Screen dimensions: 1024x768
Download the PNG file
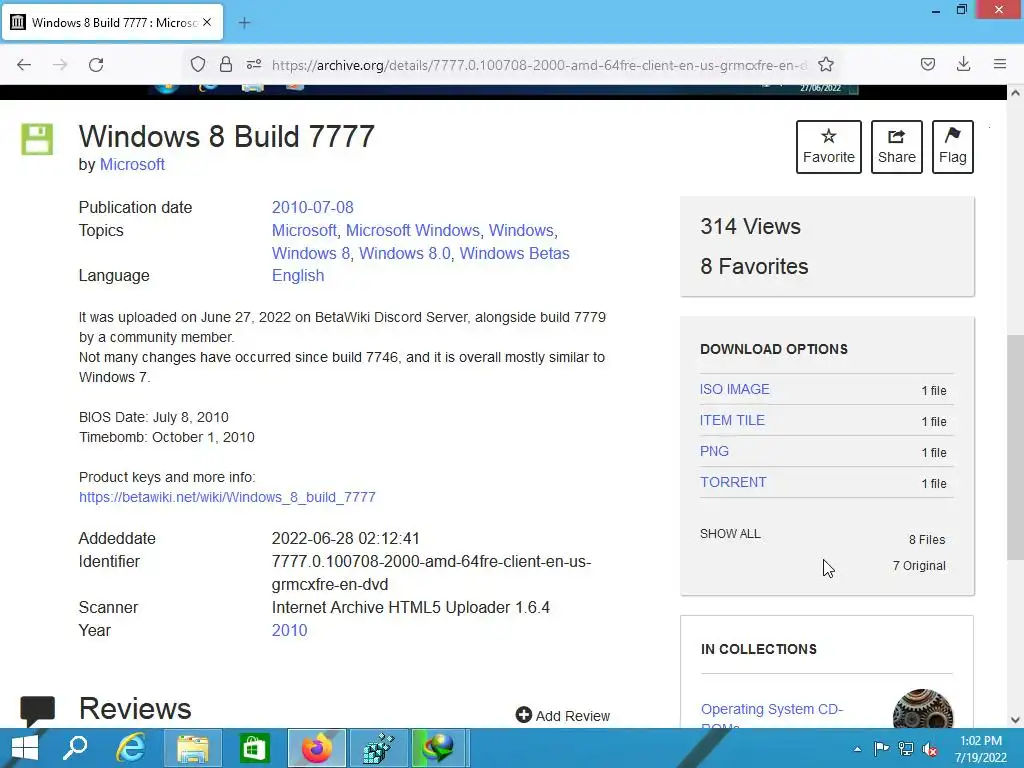pos(714,451)
